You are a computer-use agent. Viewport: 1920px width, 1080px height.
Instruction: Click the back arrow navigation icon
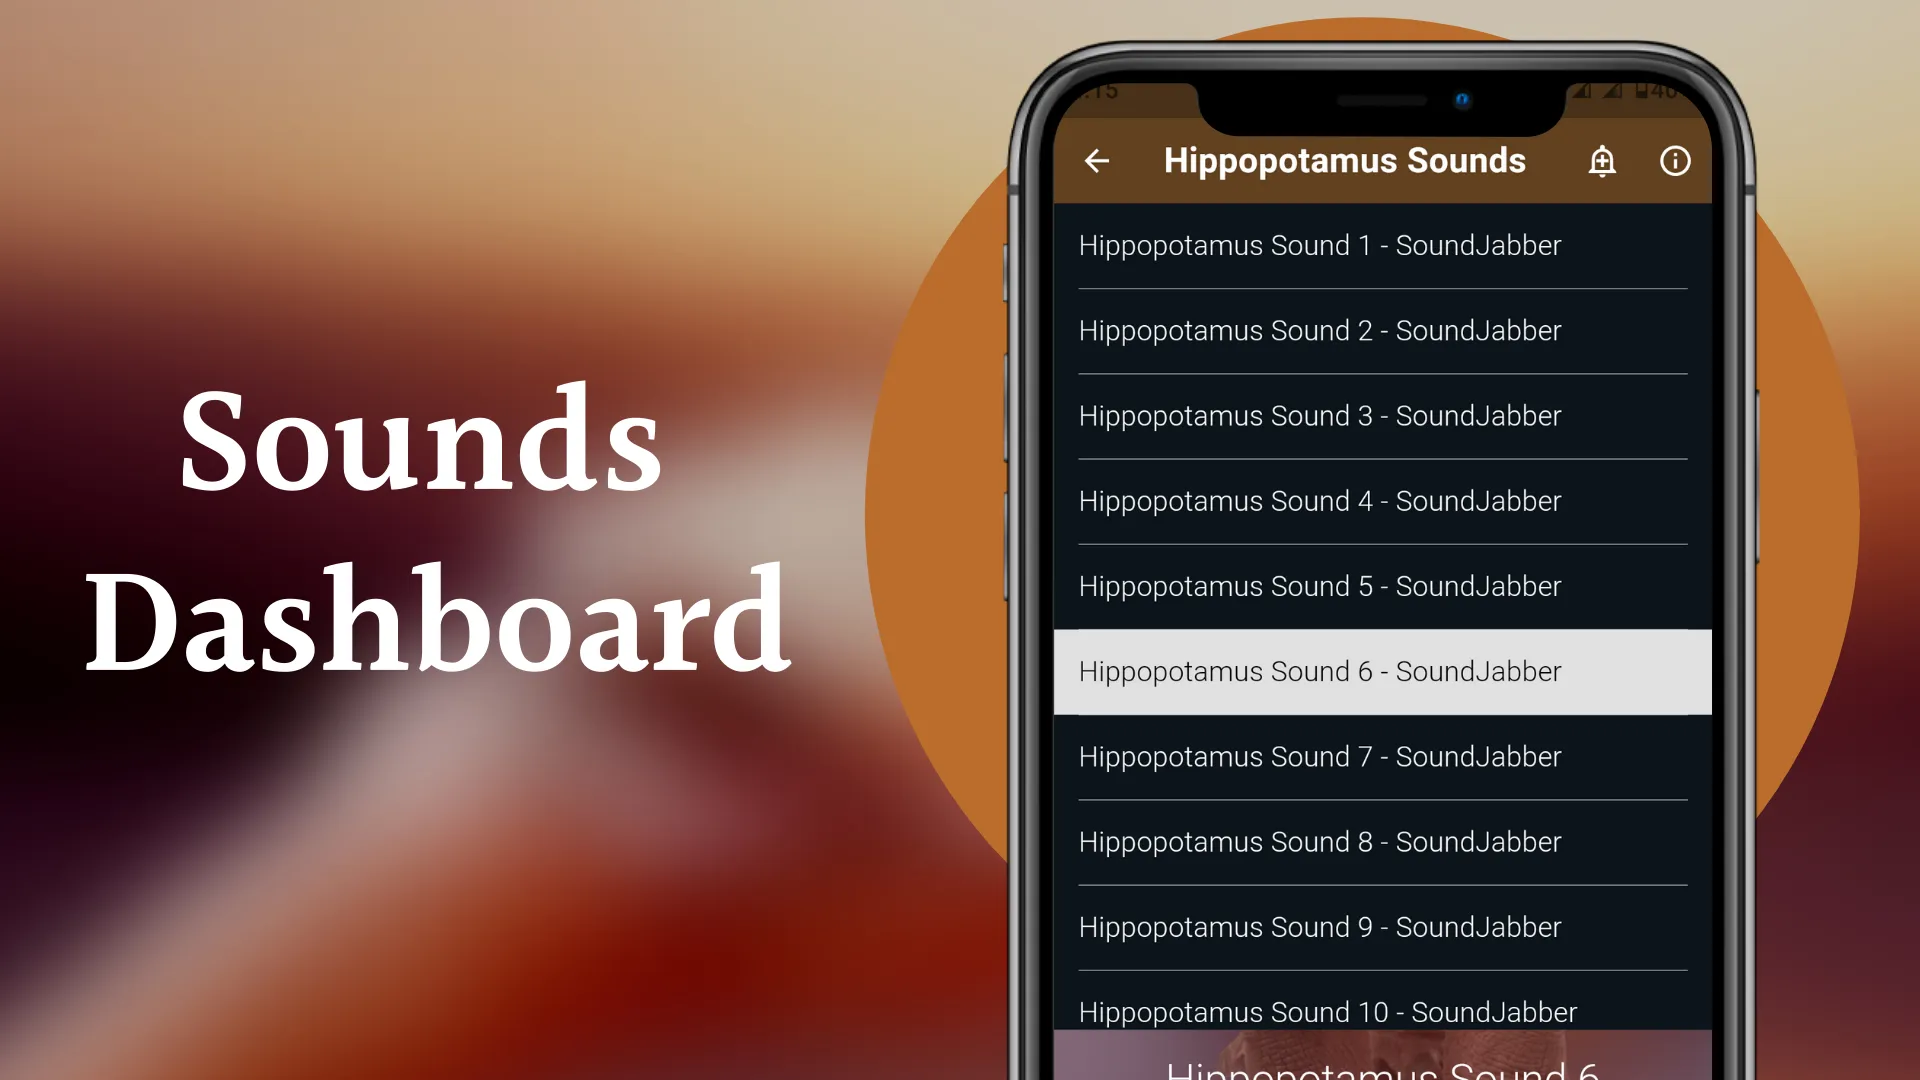[x=1097, y=160]
